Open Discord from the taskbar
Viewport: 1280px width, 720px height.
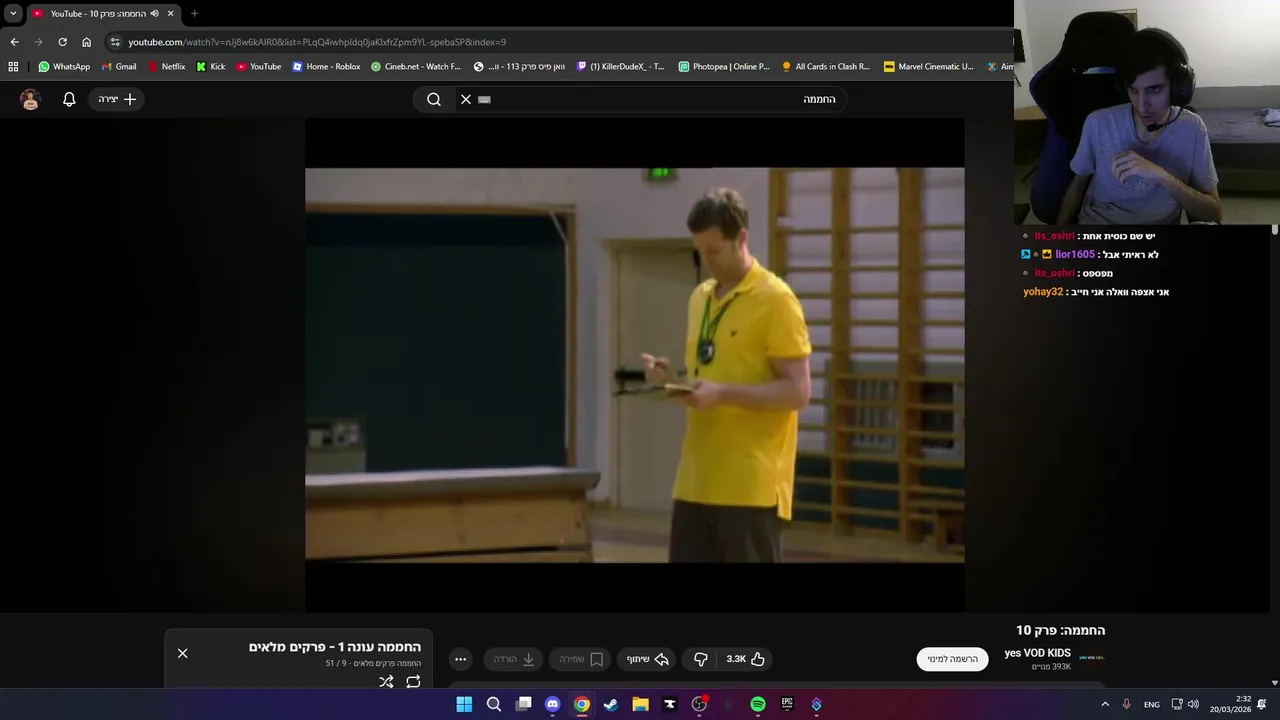[x=552, y=704]
